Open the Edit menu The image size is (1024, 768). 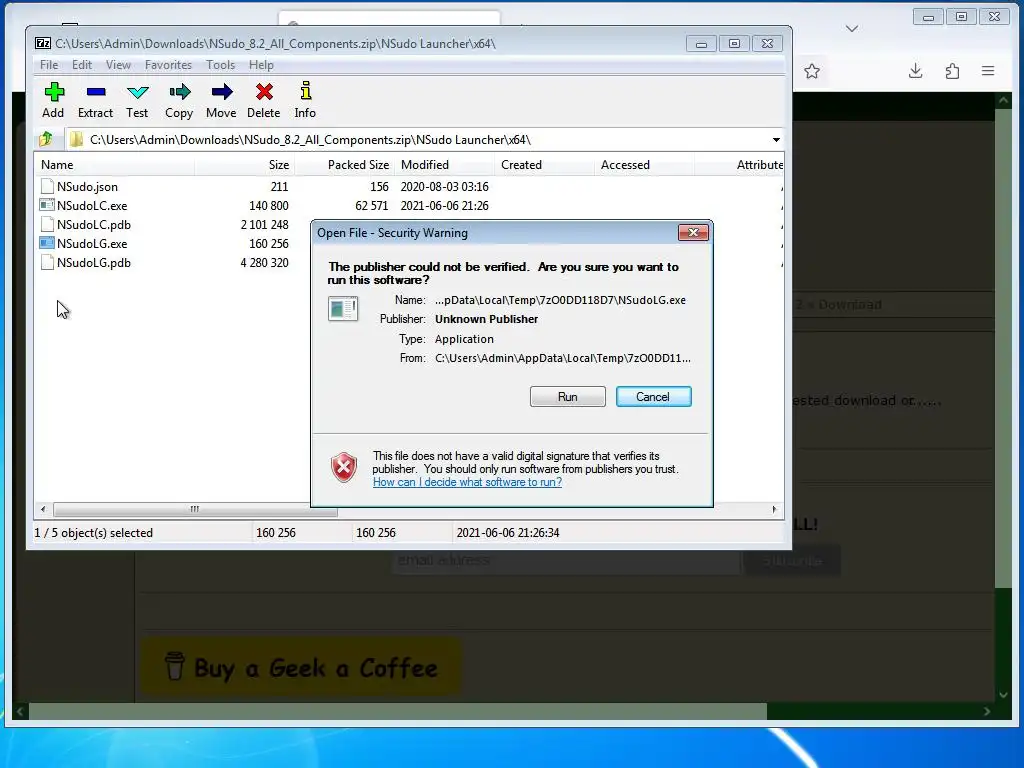(82, 65)
